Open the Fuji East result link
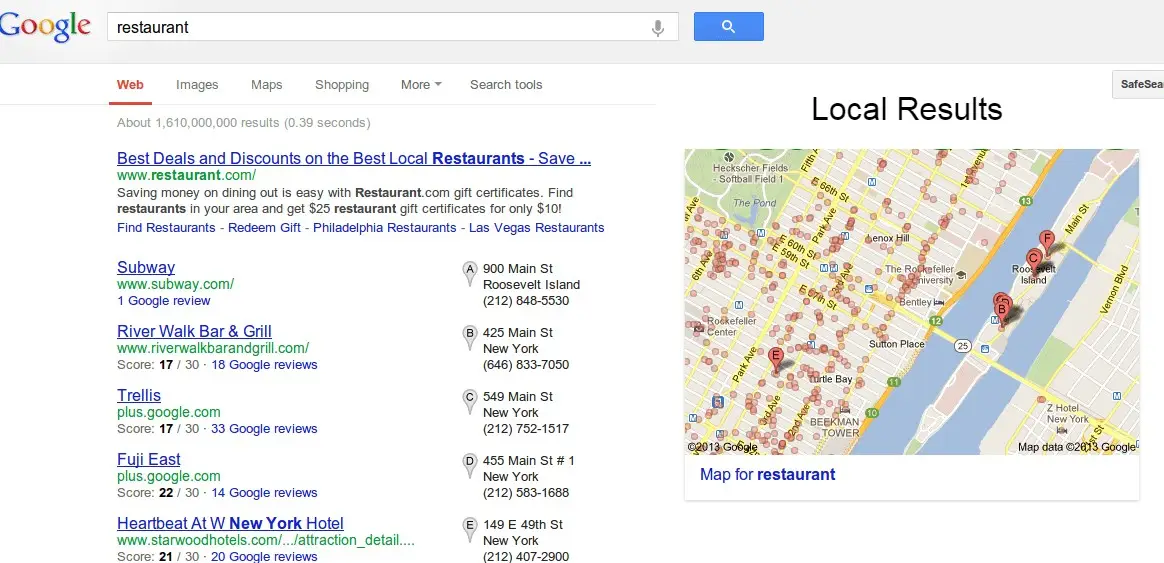This screenshot has width=1164, height=563. tap(148, 459)
